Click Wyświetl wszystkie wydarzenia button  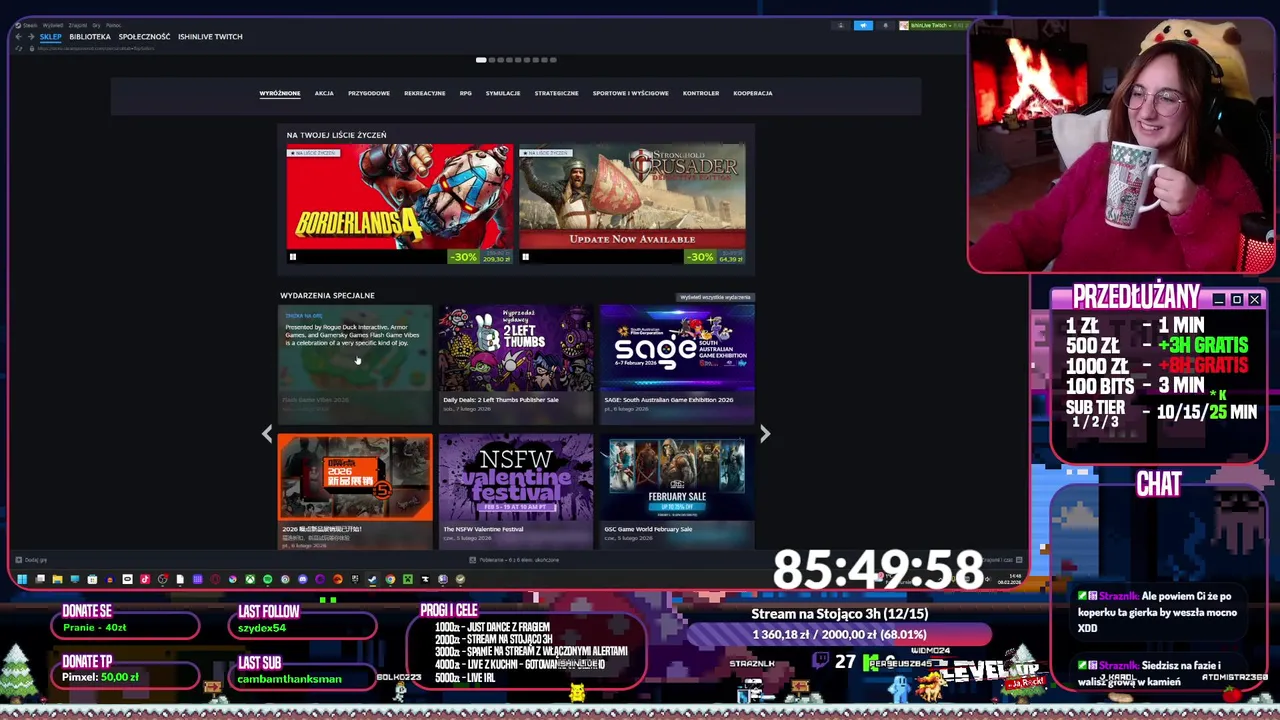(715, 297)
